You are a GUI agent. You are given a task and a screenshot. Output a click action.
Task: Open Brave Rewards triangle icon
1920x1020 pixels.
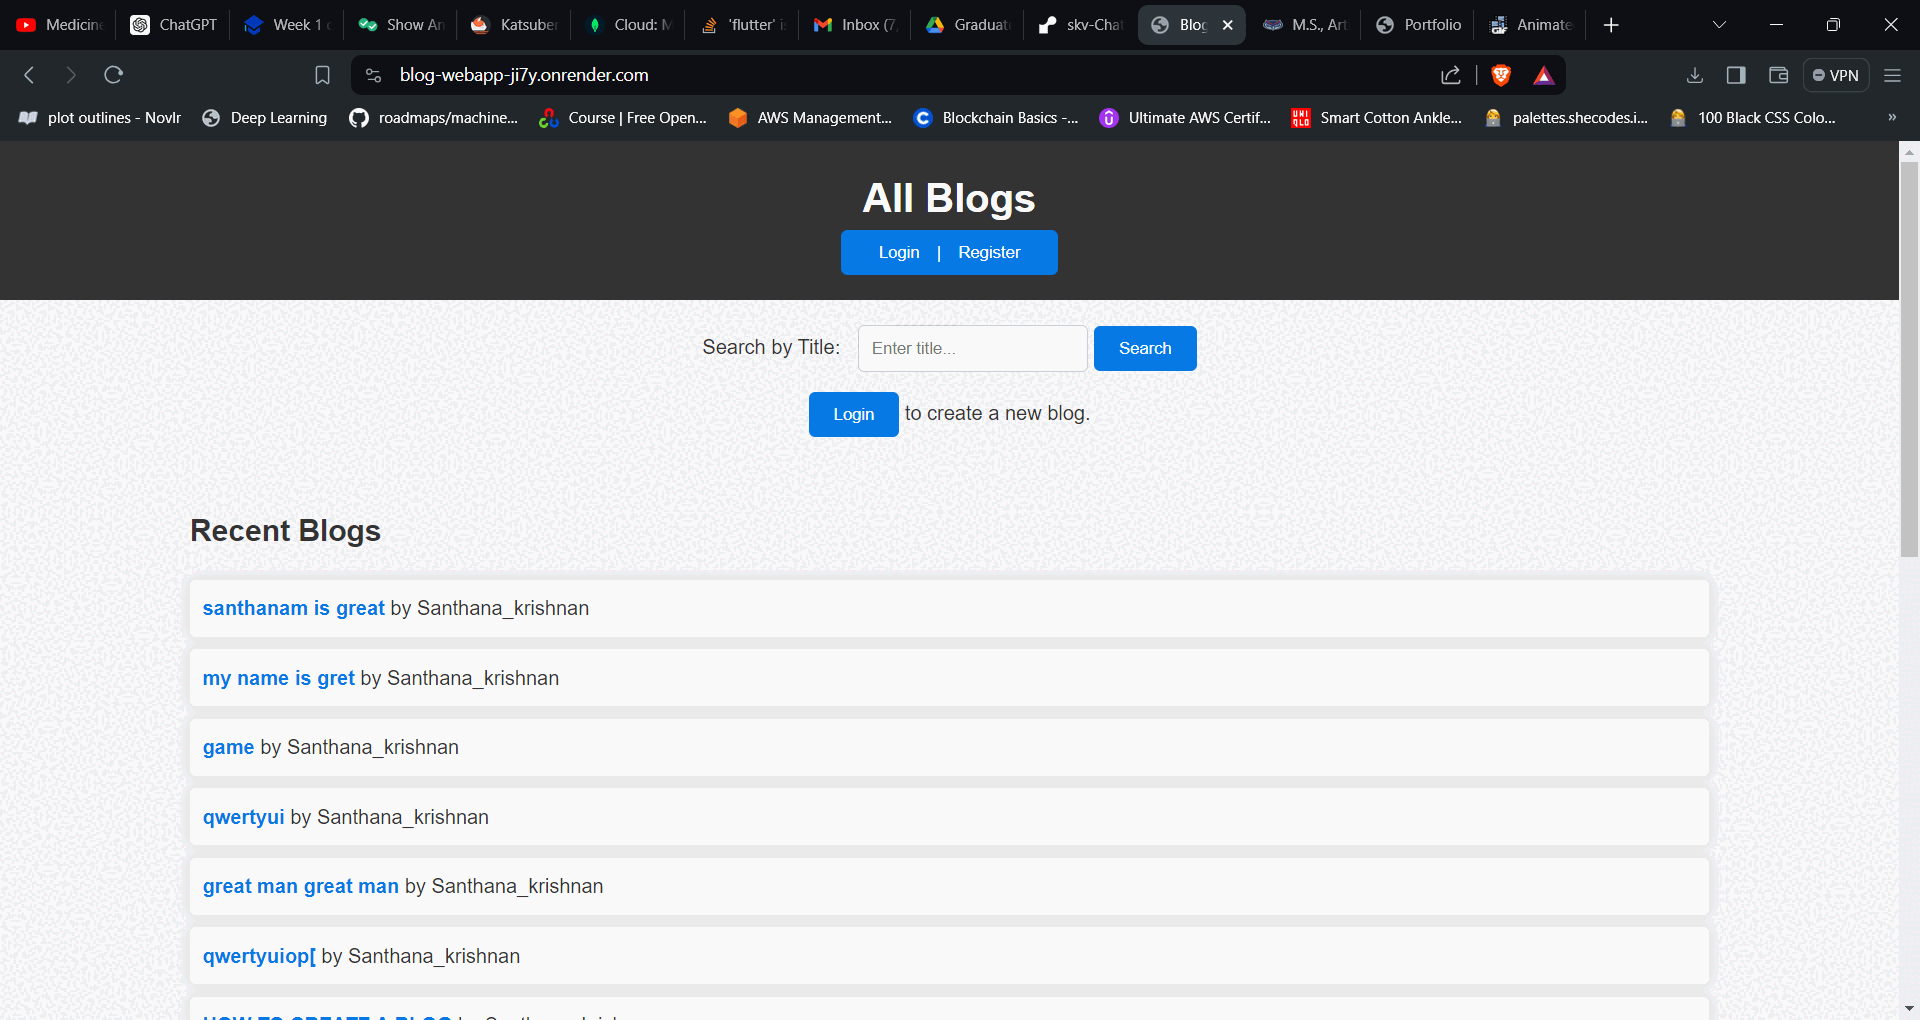(1544, 75)
